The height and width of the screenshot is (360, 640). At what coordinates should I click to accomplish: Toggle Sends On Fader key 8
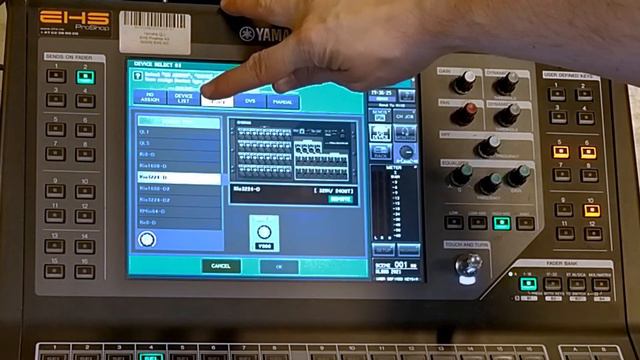(x=85, y=155)
